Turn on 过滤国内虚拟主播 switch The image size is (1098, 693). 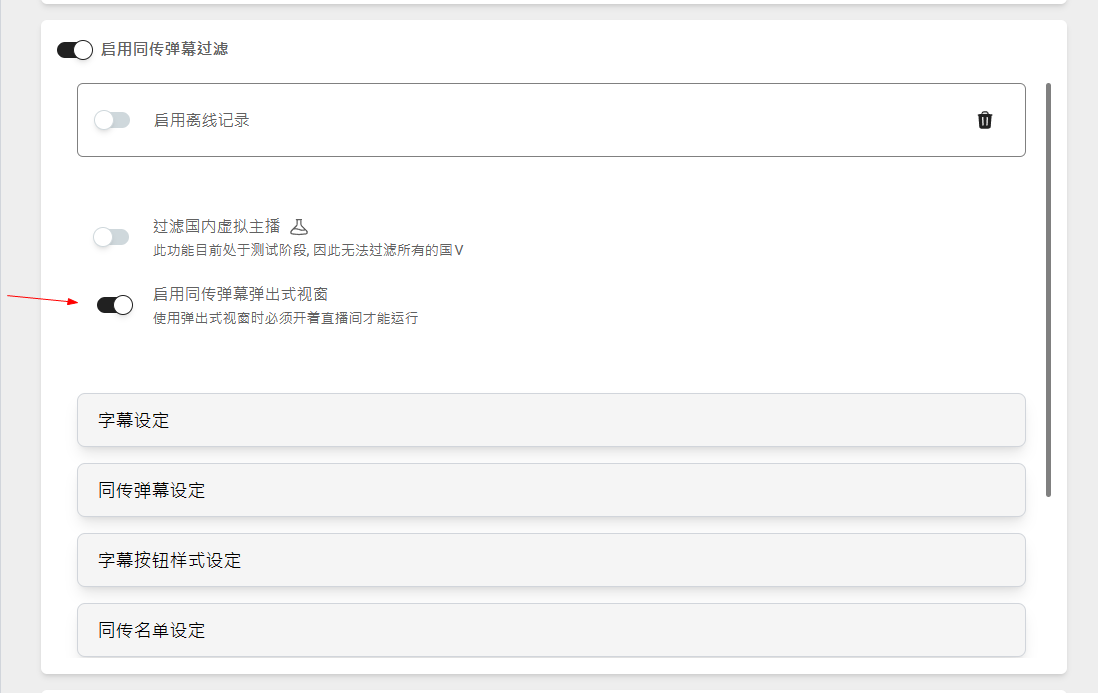coord(111,237)
